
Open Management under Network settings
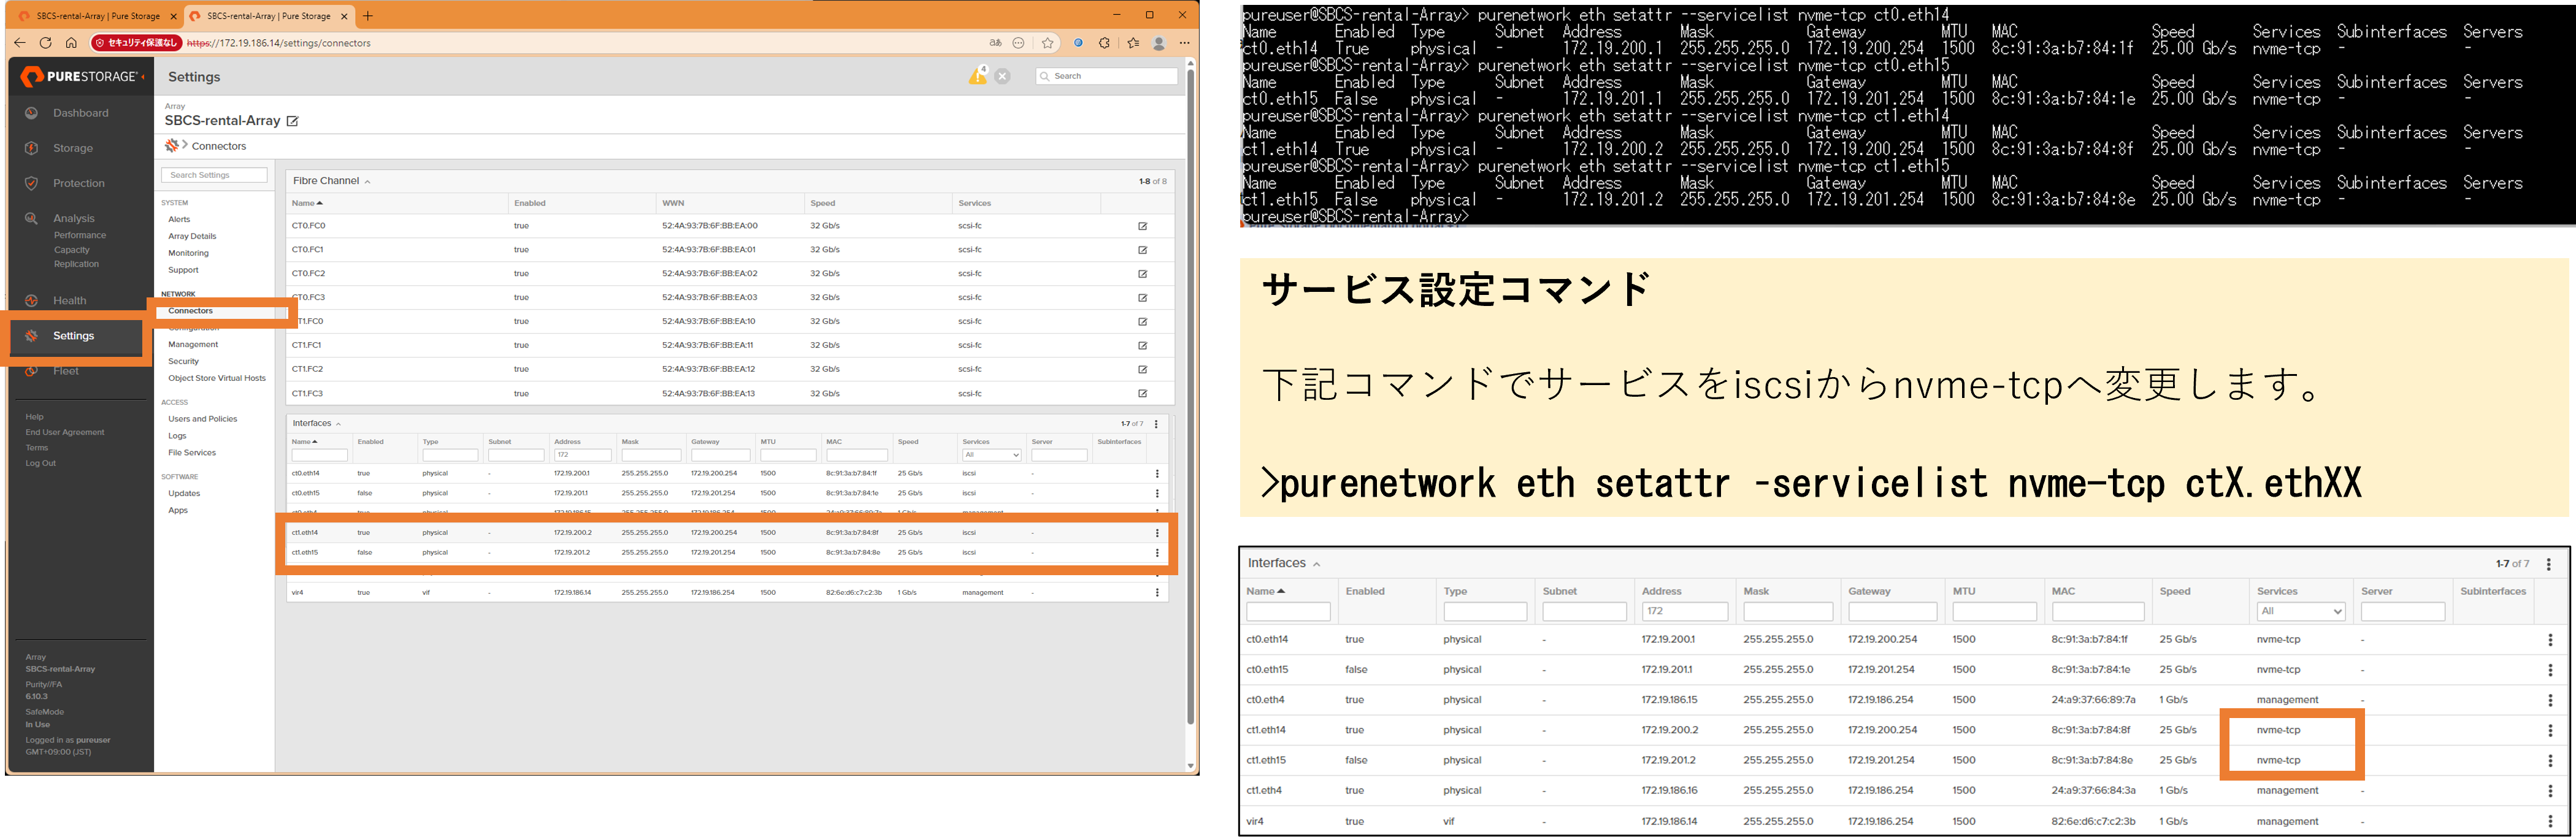(193, 344)
